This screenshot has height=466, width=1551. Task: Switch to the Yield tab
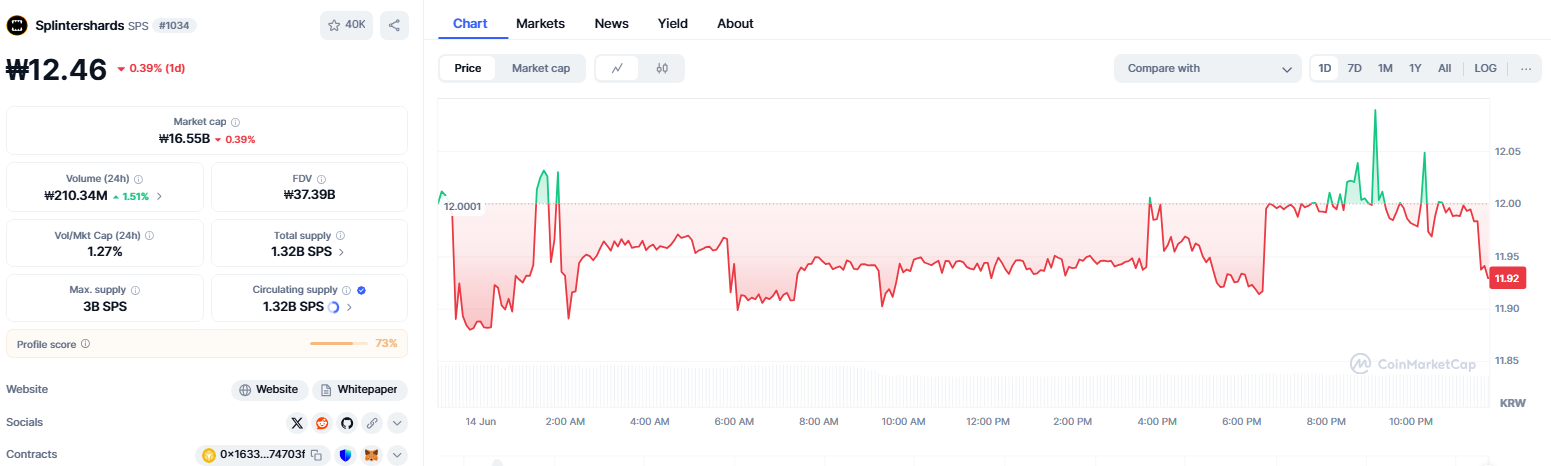pos(672,23)
